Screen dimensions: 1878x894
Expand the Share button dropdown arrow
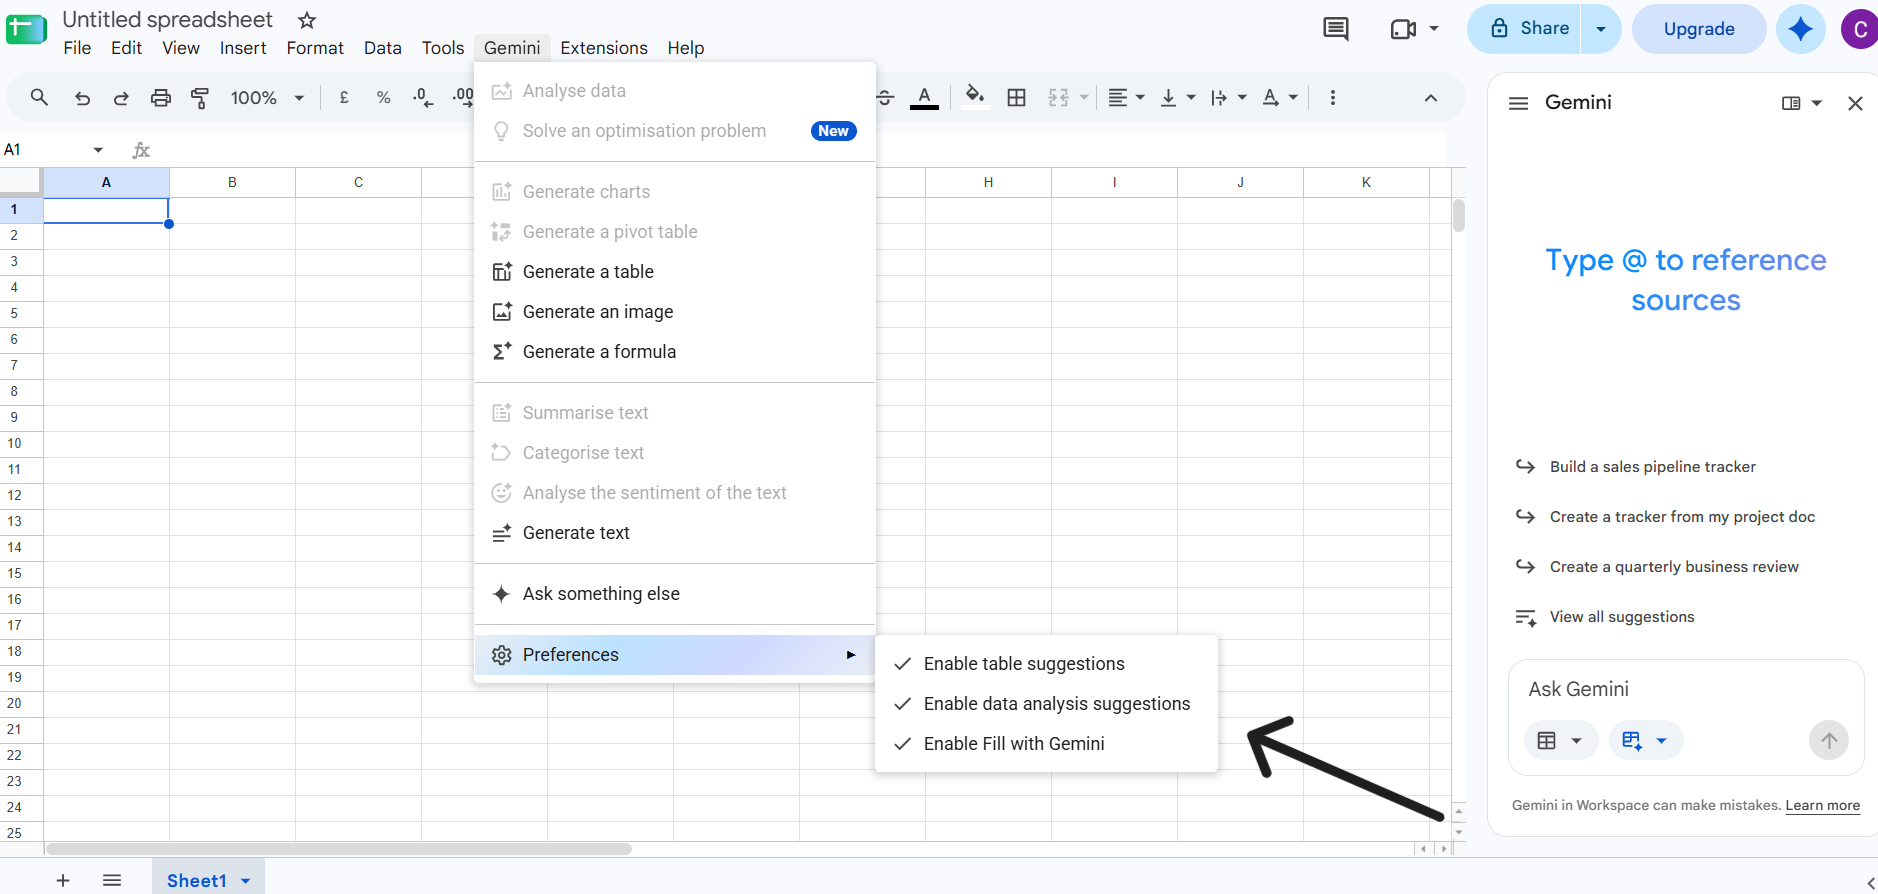(1600, 29)
